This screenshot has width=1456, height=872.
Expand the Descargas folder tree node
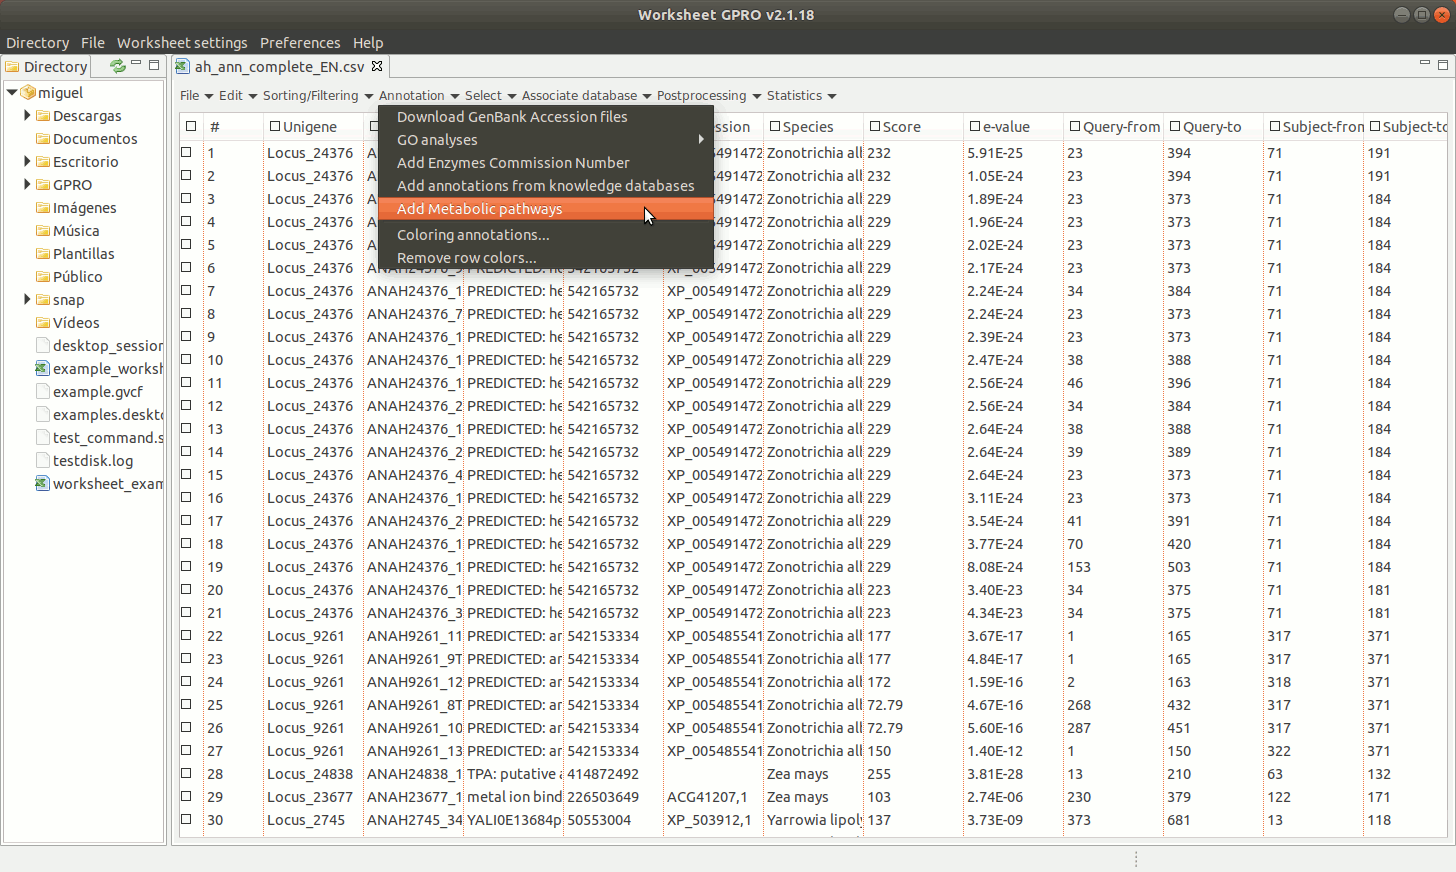[x=27, y=116]
